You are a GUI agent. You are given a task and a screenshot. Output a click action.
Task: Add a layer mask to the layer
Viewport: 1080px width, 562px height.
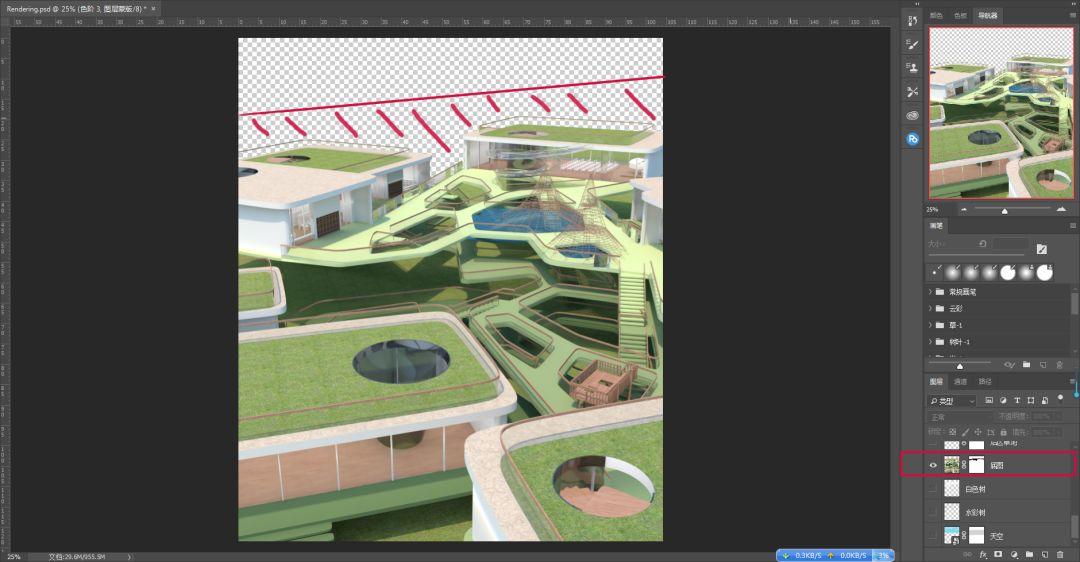tap(998, 554)
